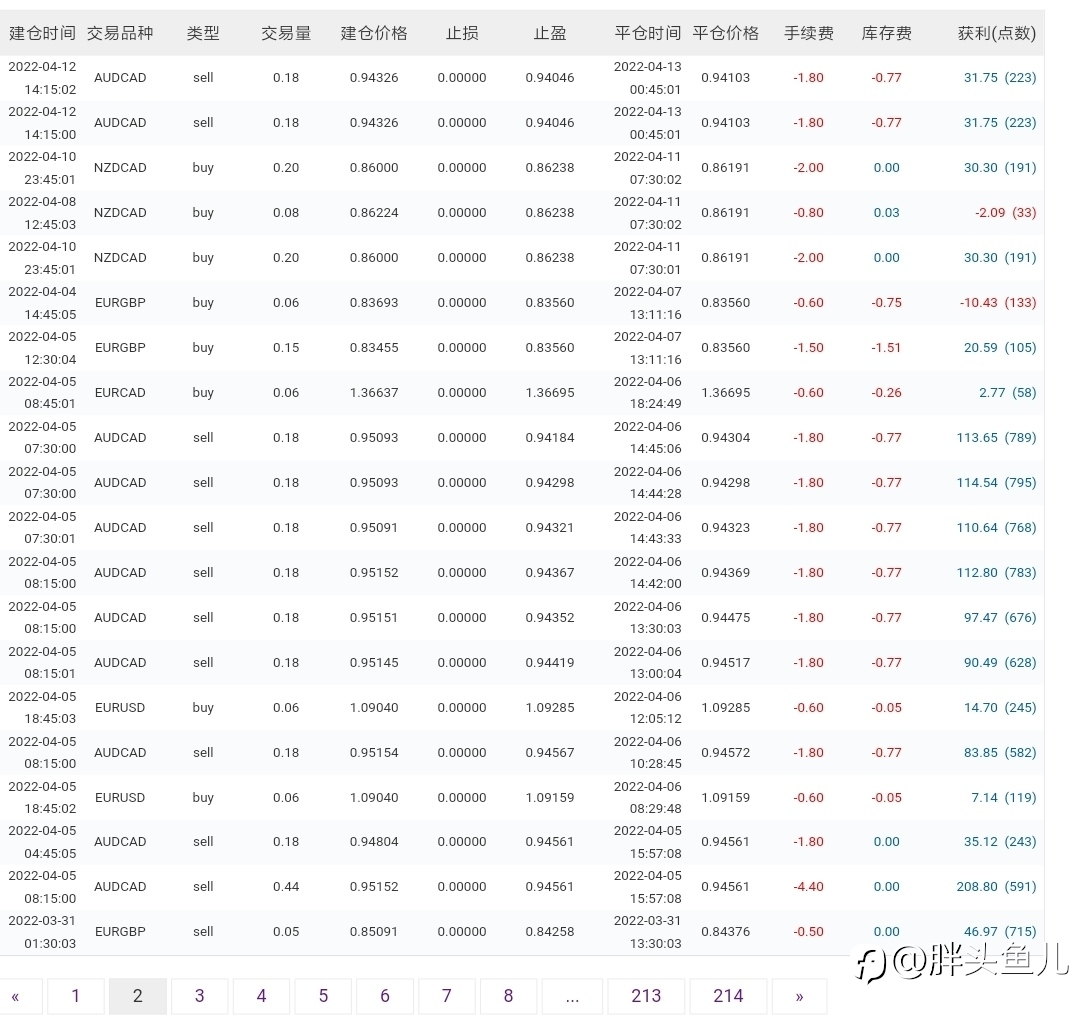Select profit value 208.80 (591)
Viewport: 1080px width, 1020px height.
click(x=996, y=886)
